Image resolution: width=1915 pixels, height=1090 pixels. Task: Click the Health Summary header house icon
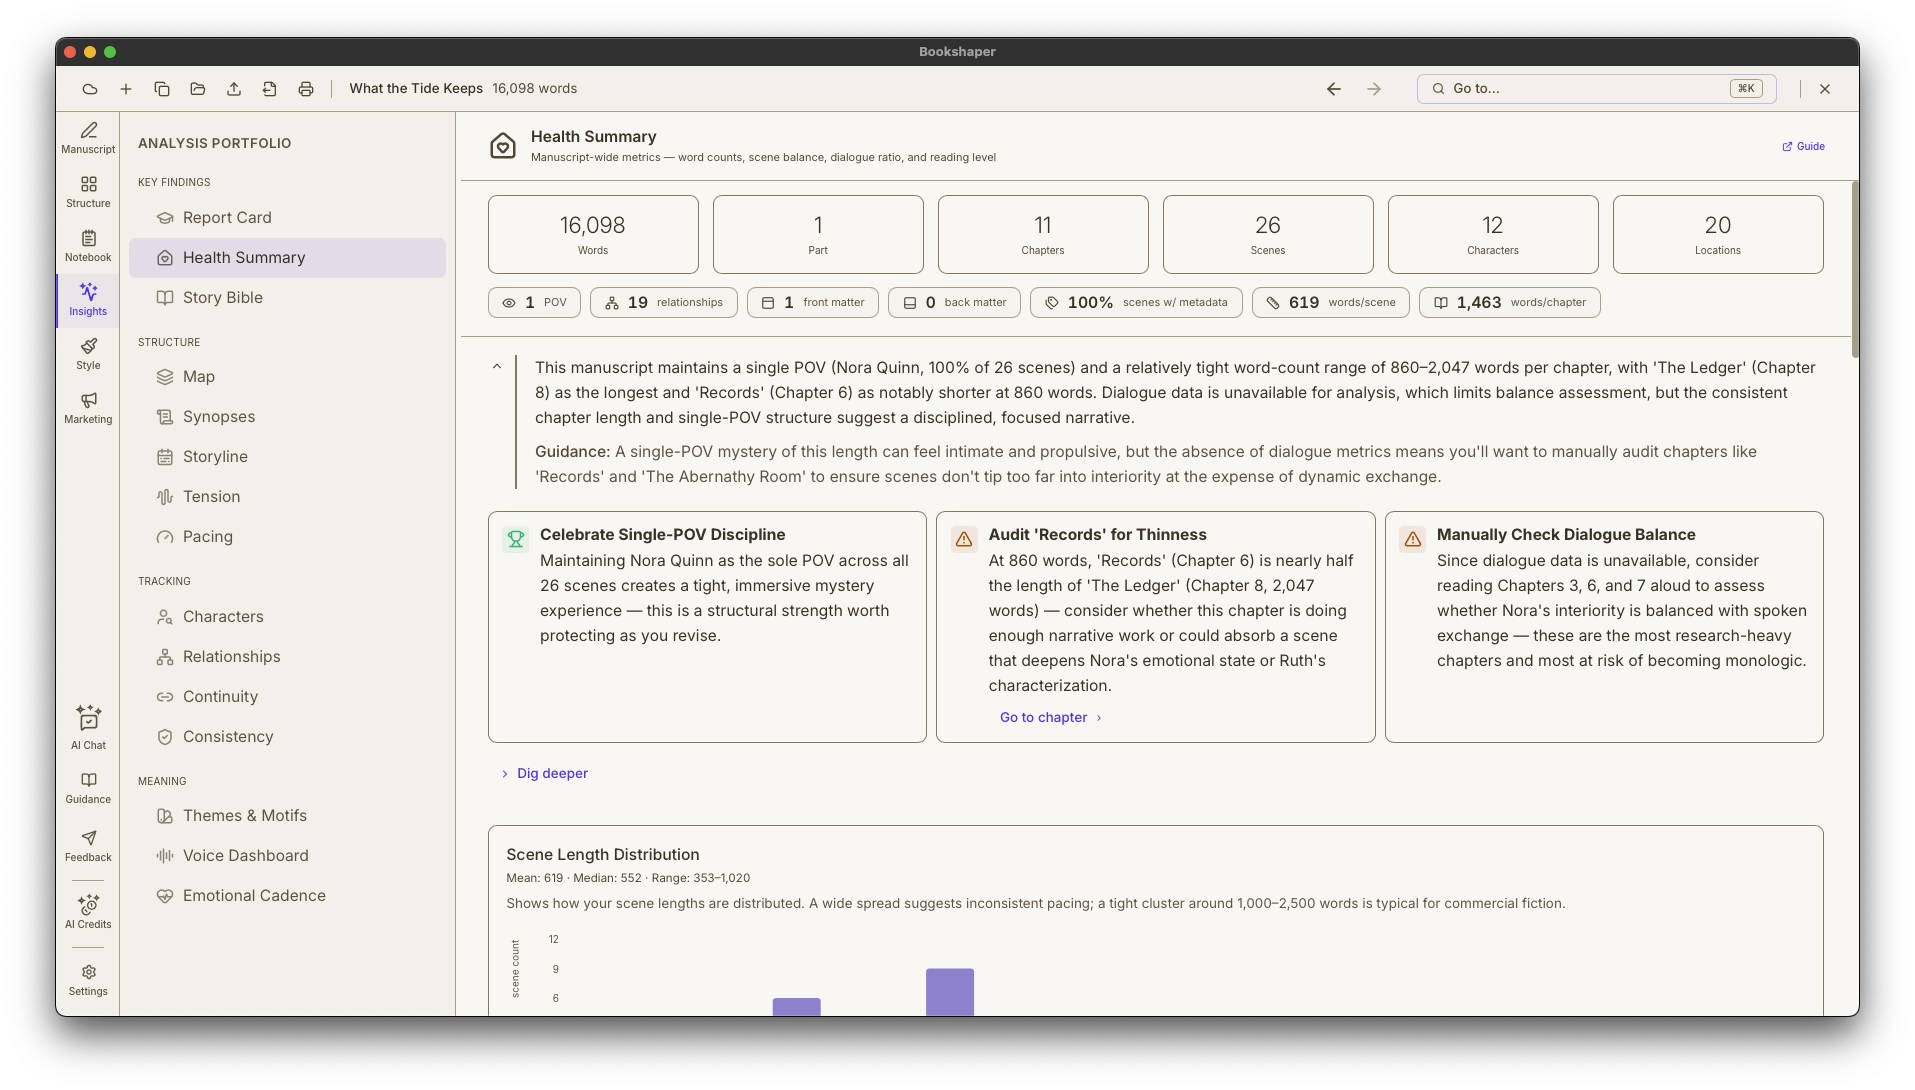click(x=503, y=146)
